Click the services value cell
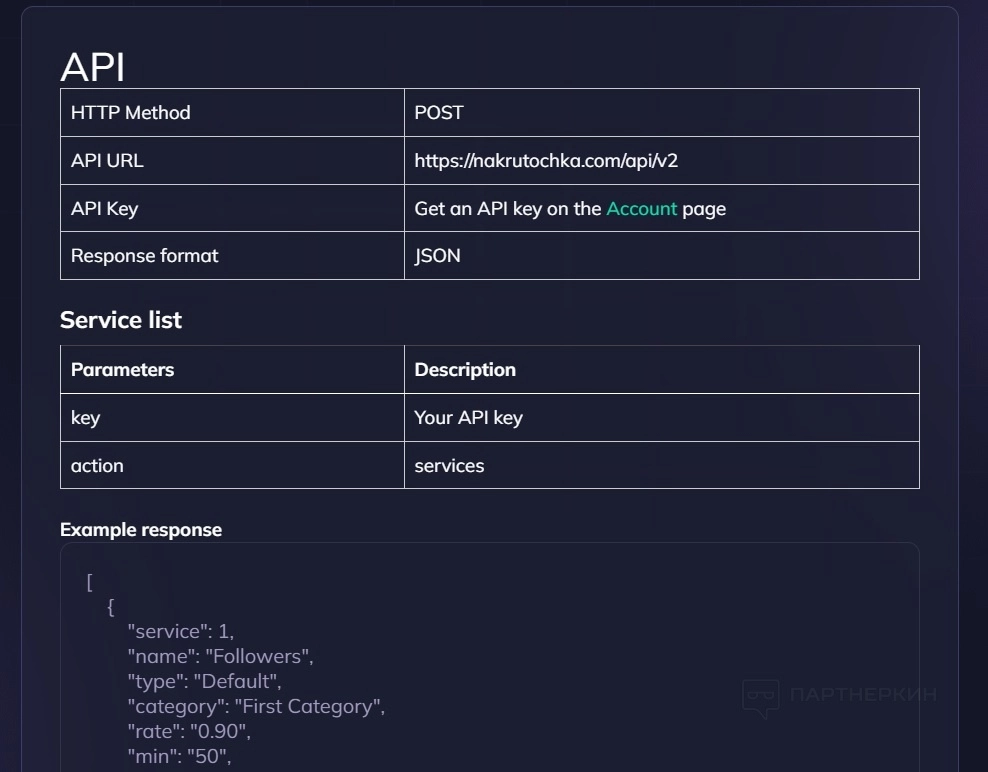This screenshot has height=772, width=988. 449,466
